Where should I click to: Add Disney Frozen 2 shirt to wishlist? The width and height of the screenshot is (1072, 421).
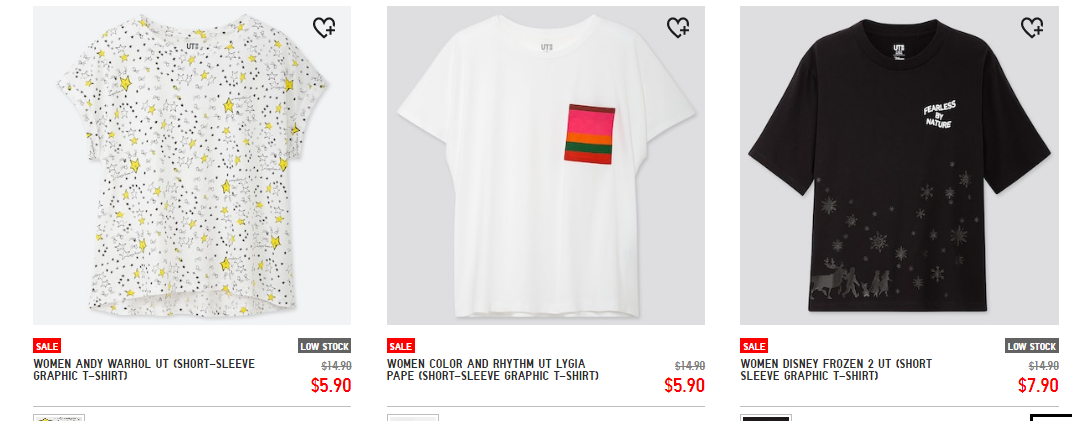click(x=1032, y=27)
